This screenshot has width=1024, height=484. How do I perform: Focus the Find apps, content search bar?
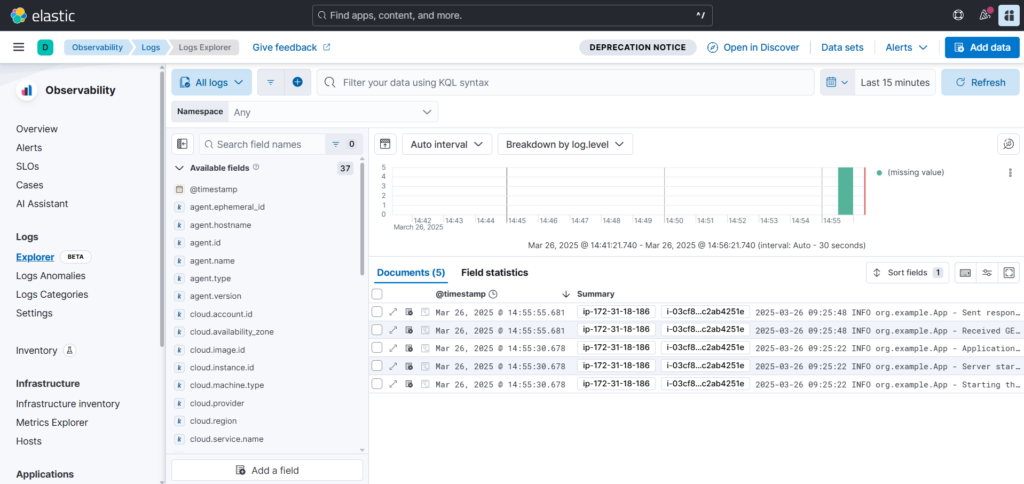(x=512, y=15)
